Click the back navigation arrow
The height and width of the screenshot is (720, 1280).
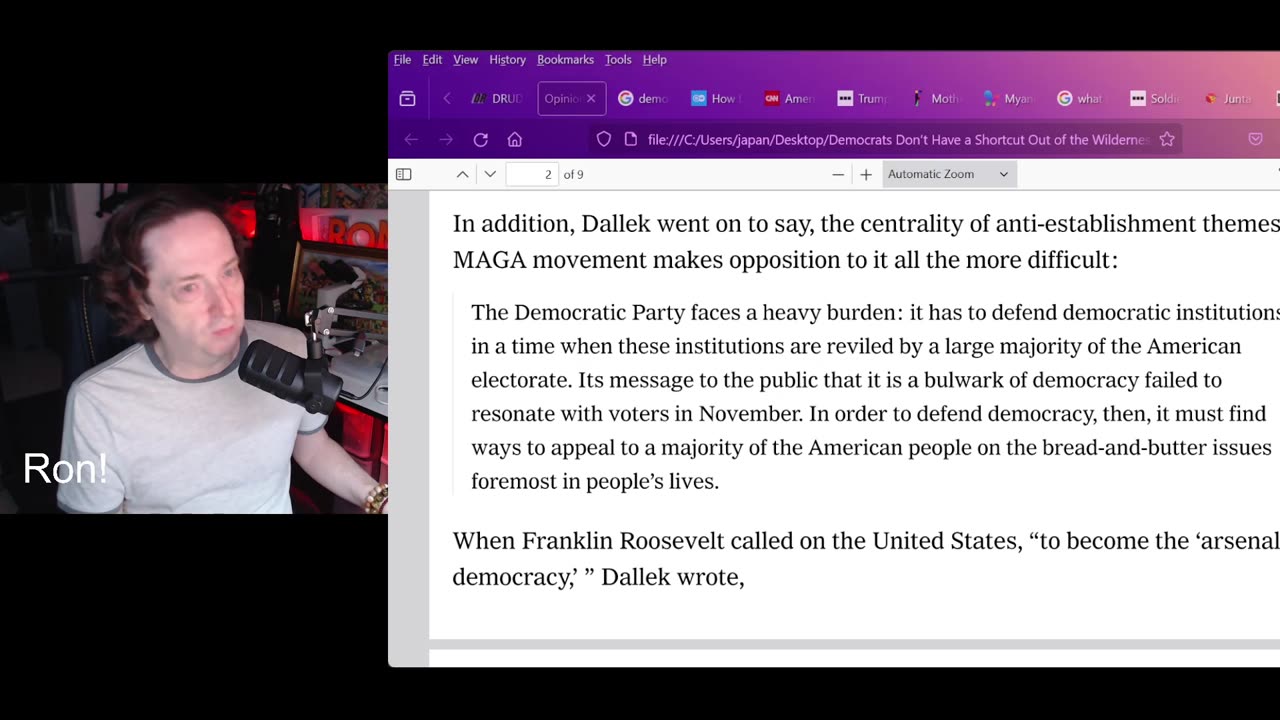coord(411,140)
